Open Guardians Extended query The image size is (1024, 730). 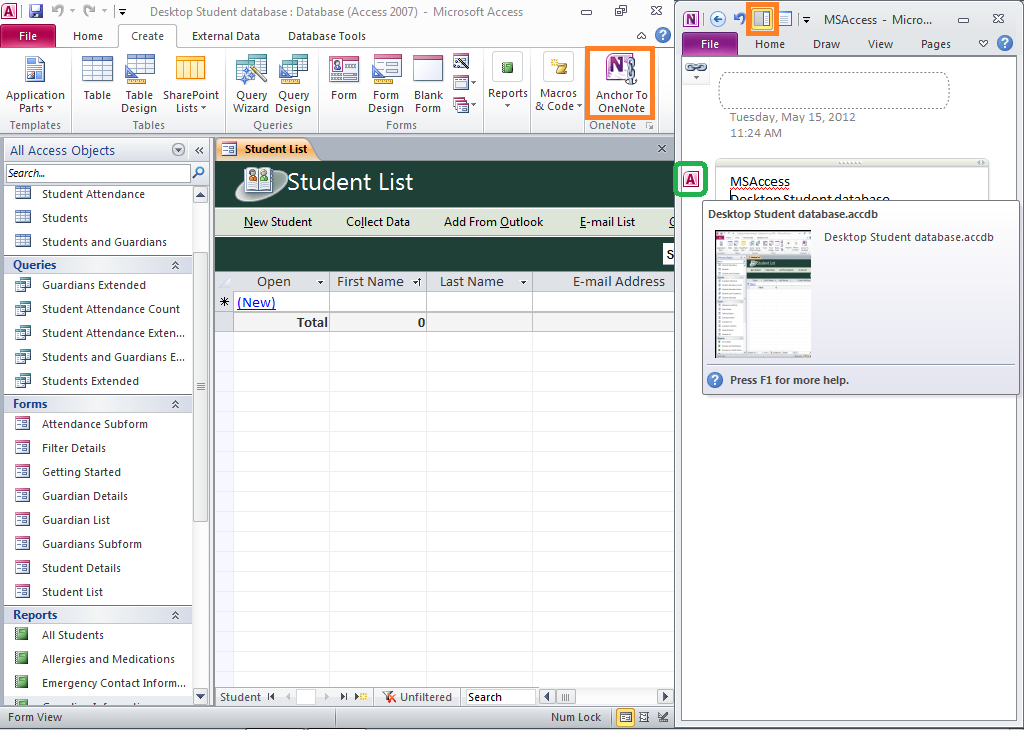click(x=93, y=285)
